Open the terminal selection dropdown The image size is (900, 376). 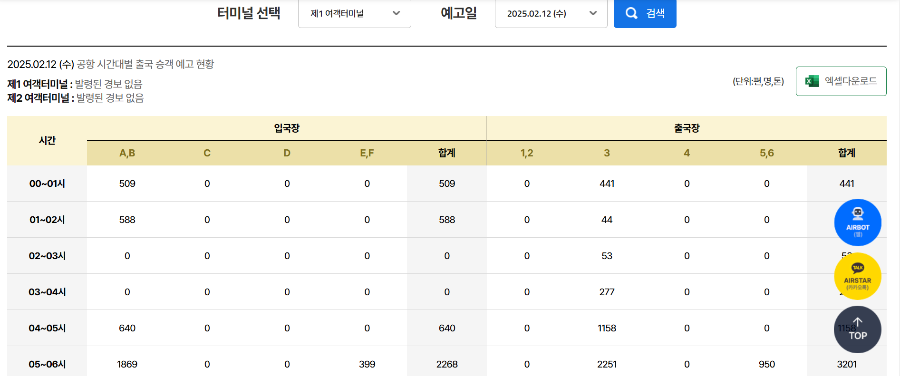(355, 14)
